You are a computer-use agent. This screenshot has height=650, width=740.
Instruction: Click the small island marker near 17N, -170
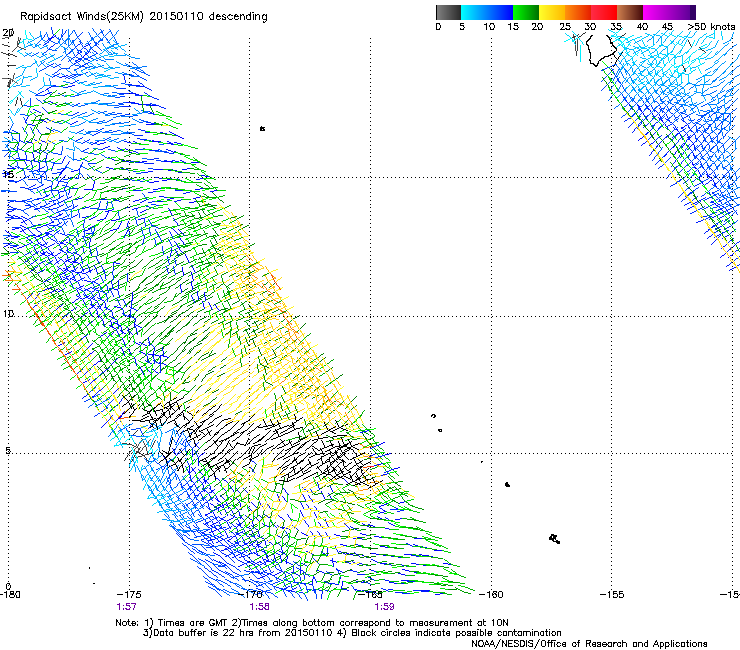tap(262, 128)
